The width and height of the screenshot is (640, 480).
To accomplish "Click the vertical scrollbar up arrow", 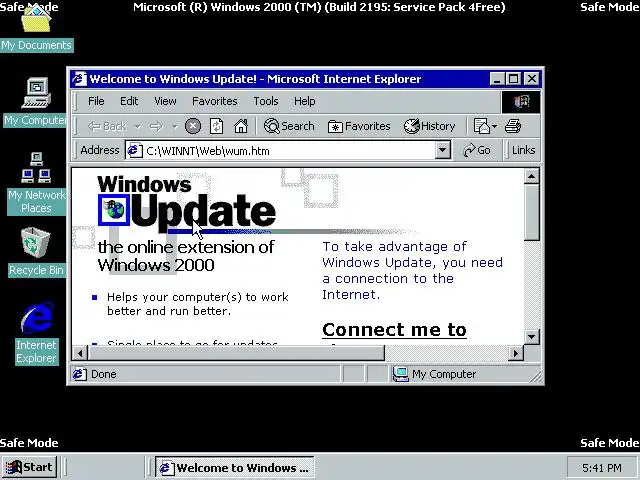I will point(531,176).
